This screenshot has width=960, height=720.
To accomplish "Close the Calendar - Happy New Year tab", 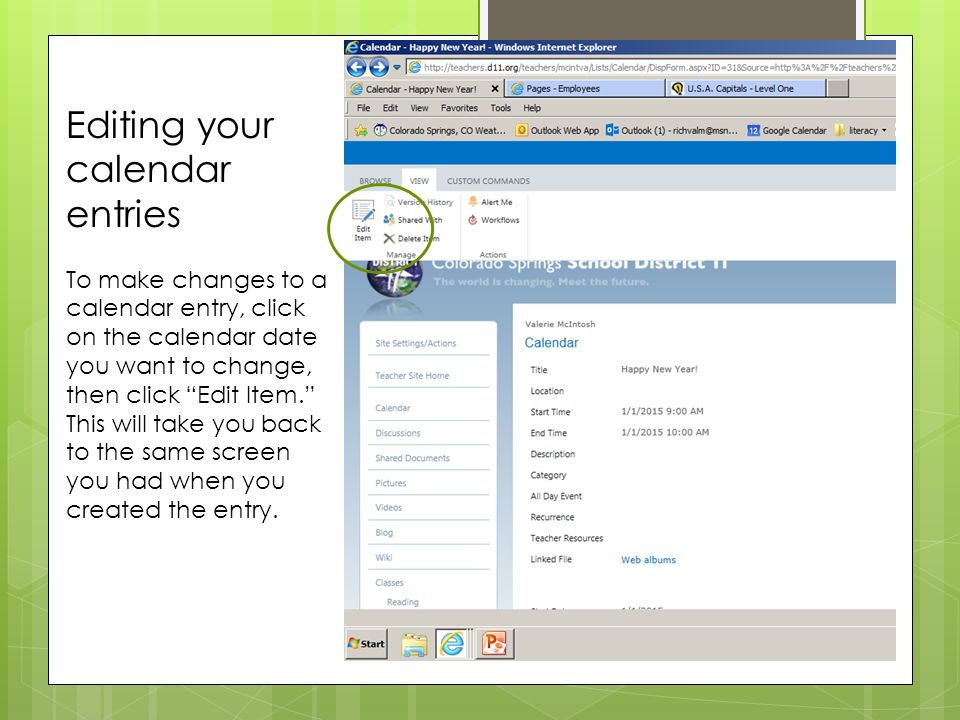I will pyautogui.click(x=495, y=89).
